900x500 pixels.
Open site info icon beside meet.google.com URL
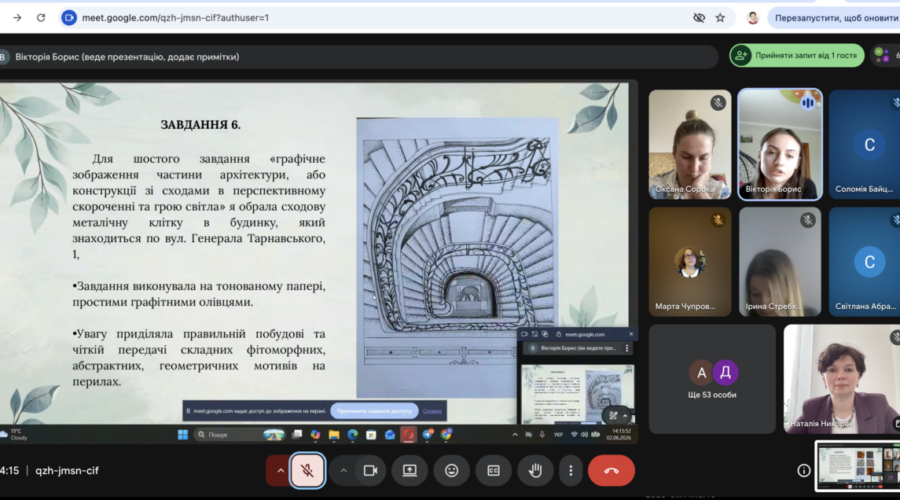tap(69, 18)
